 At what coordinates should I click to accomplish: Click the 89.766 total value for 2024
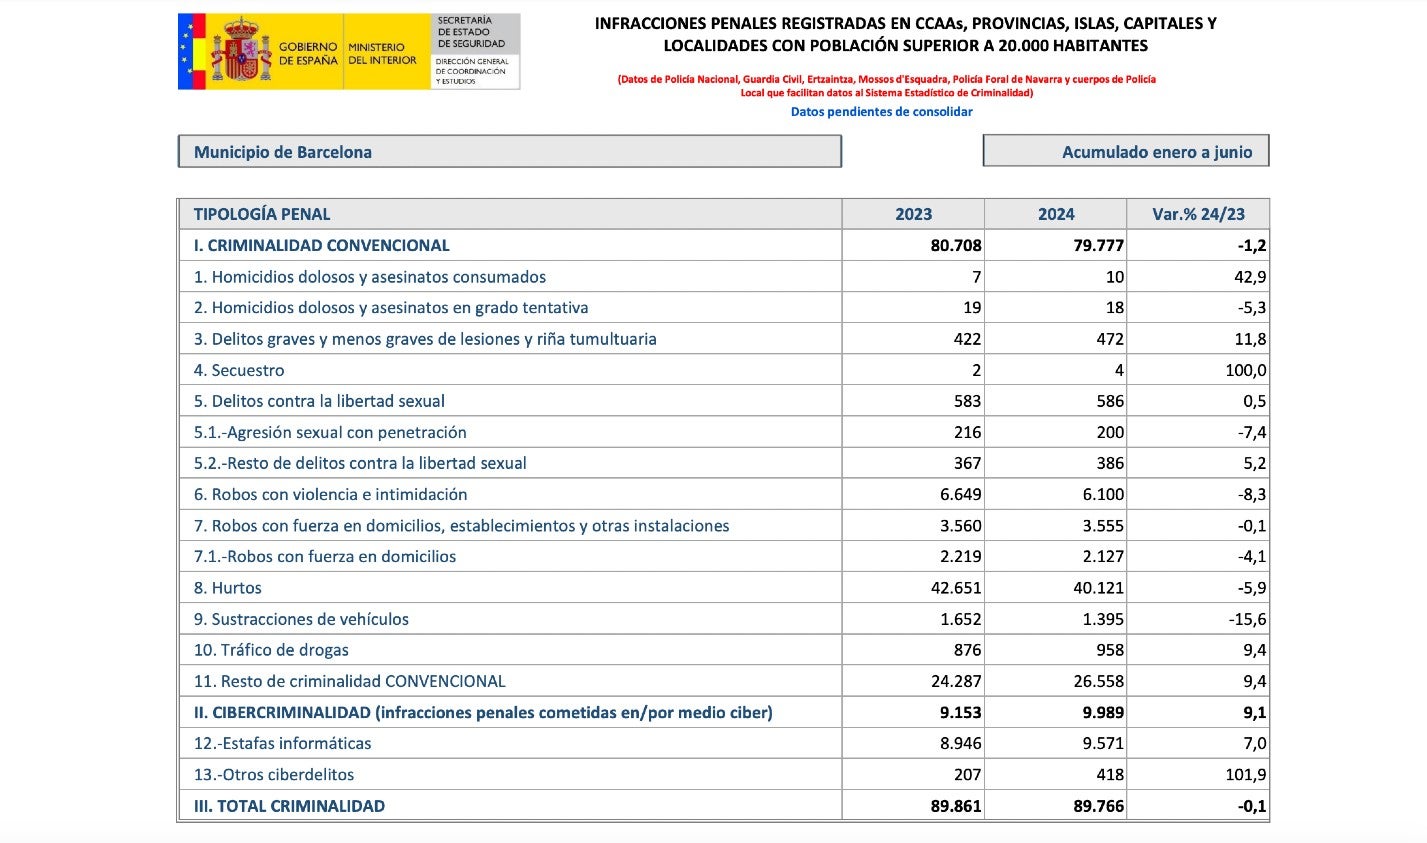click(x=1098, y=806)
